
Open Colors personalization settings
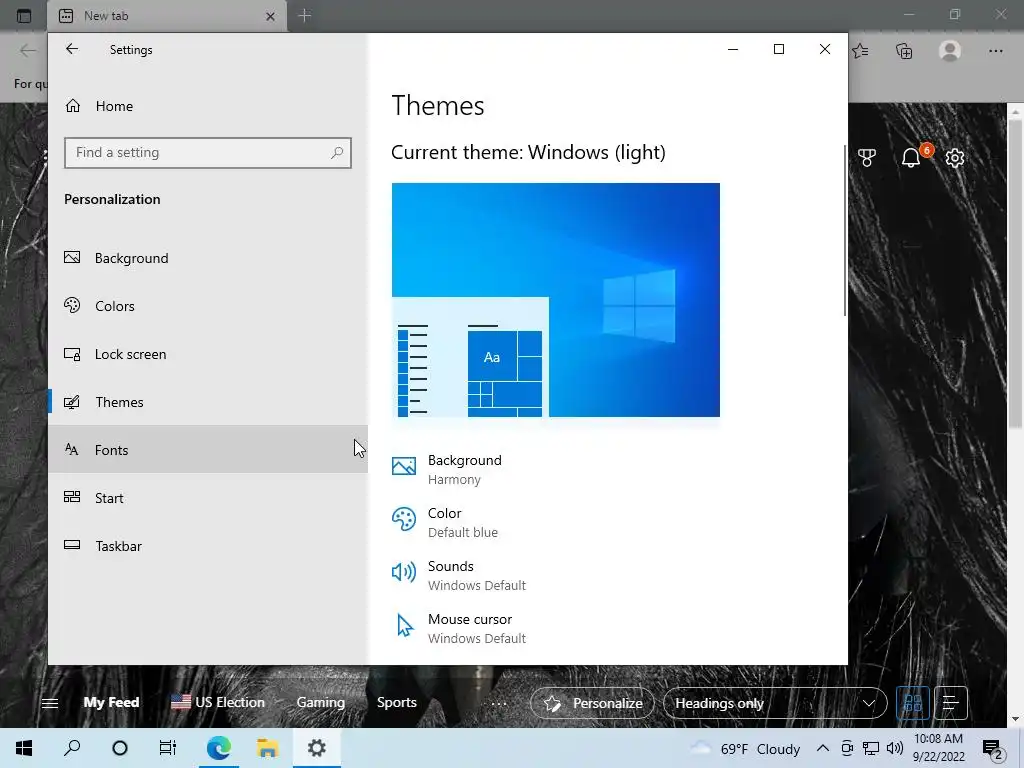pyautogui.click(x=208, y=306)
